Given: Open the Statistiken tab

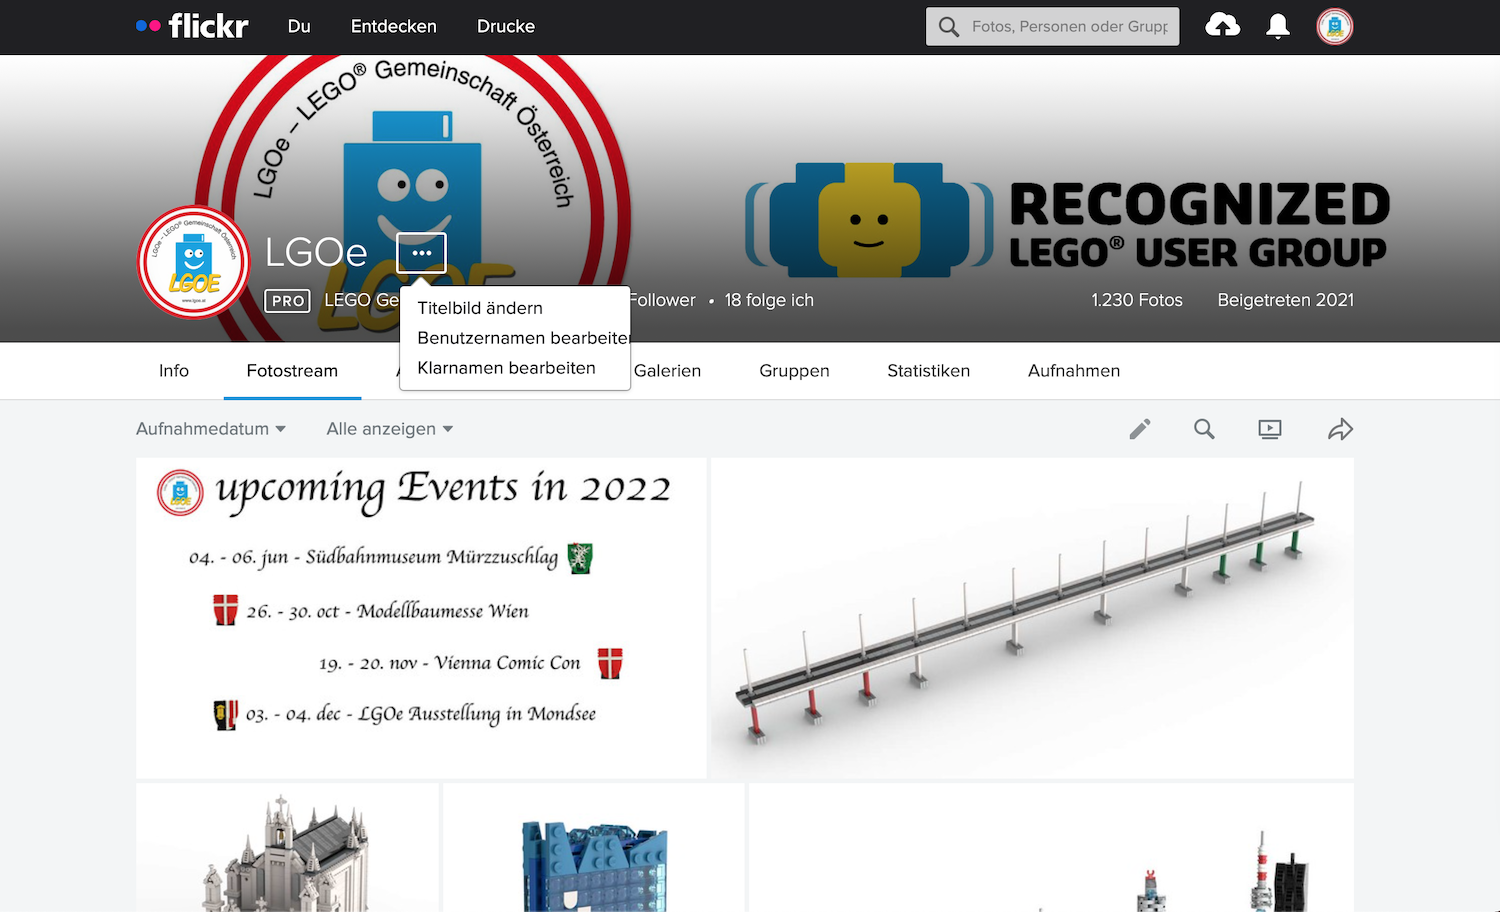Looking at the screenshot, I should [928, 371].
